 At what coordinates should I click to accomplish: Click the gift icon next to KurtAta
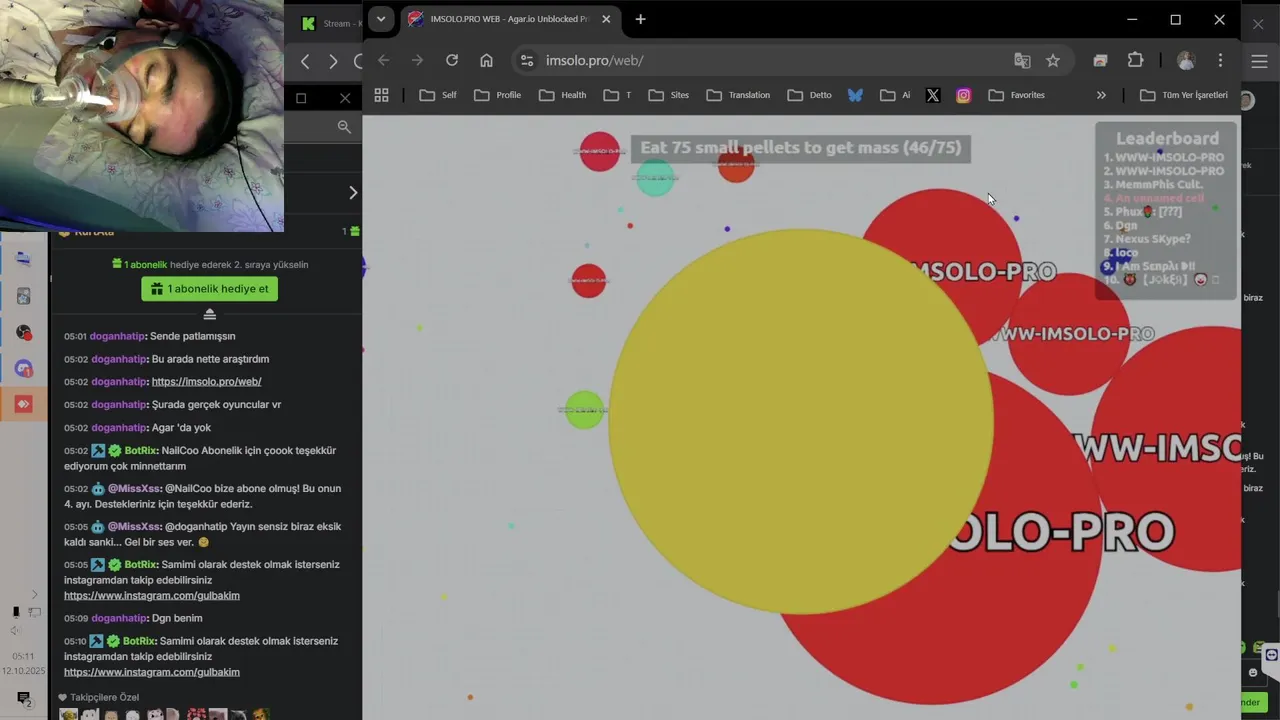(x=354, y=232)
